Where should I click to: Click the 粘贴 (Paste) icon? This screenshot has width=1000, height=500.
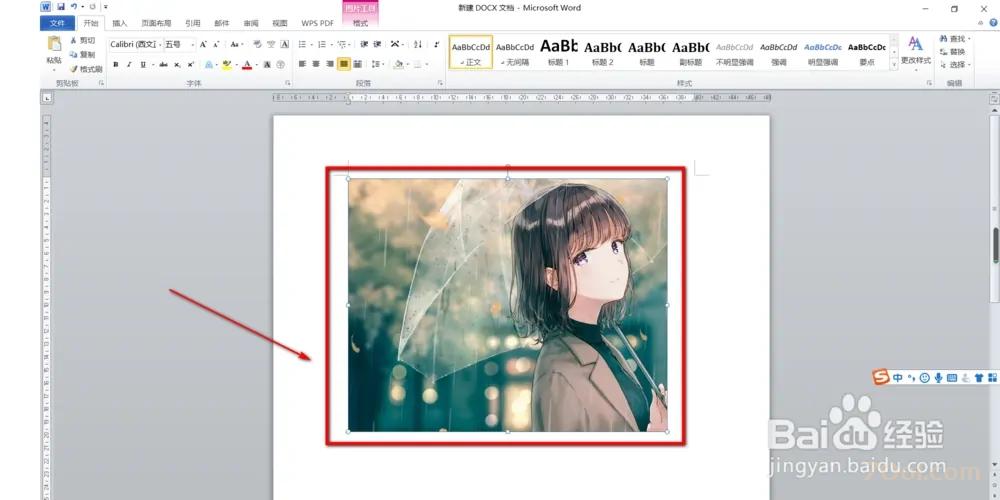pos(54,44)
